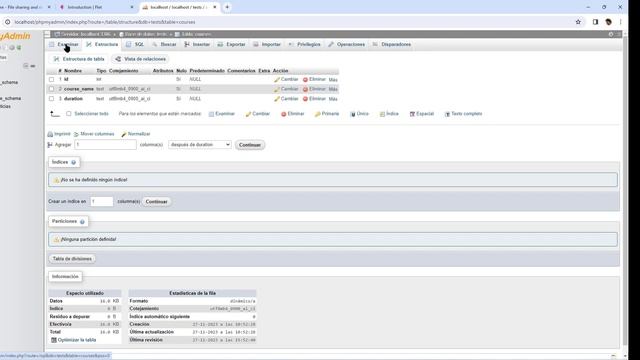Open the Disparadores tab
Screen dimensions: 640x360
pyautogui.click(x=392, y=44)
